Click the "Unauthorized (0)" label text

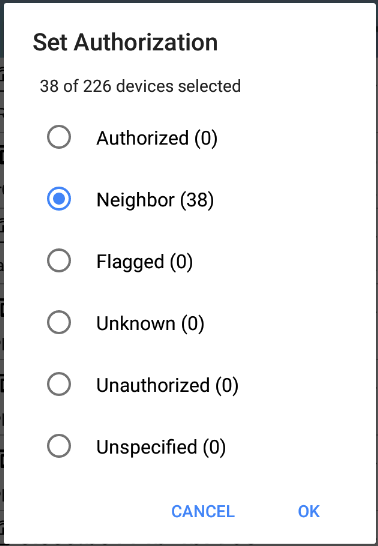pyautogui.click(x=167, y=385)
